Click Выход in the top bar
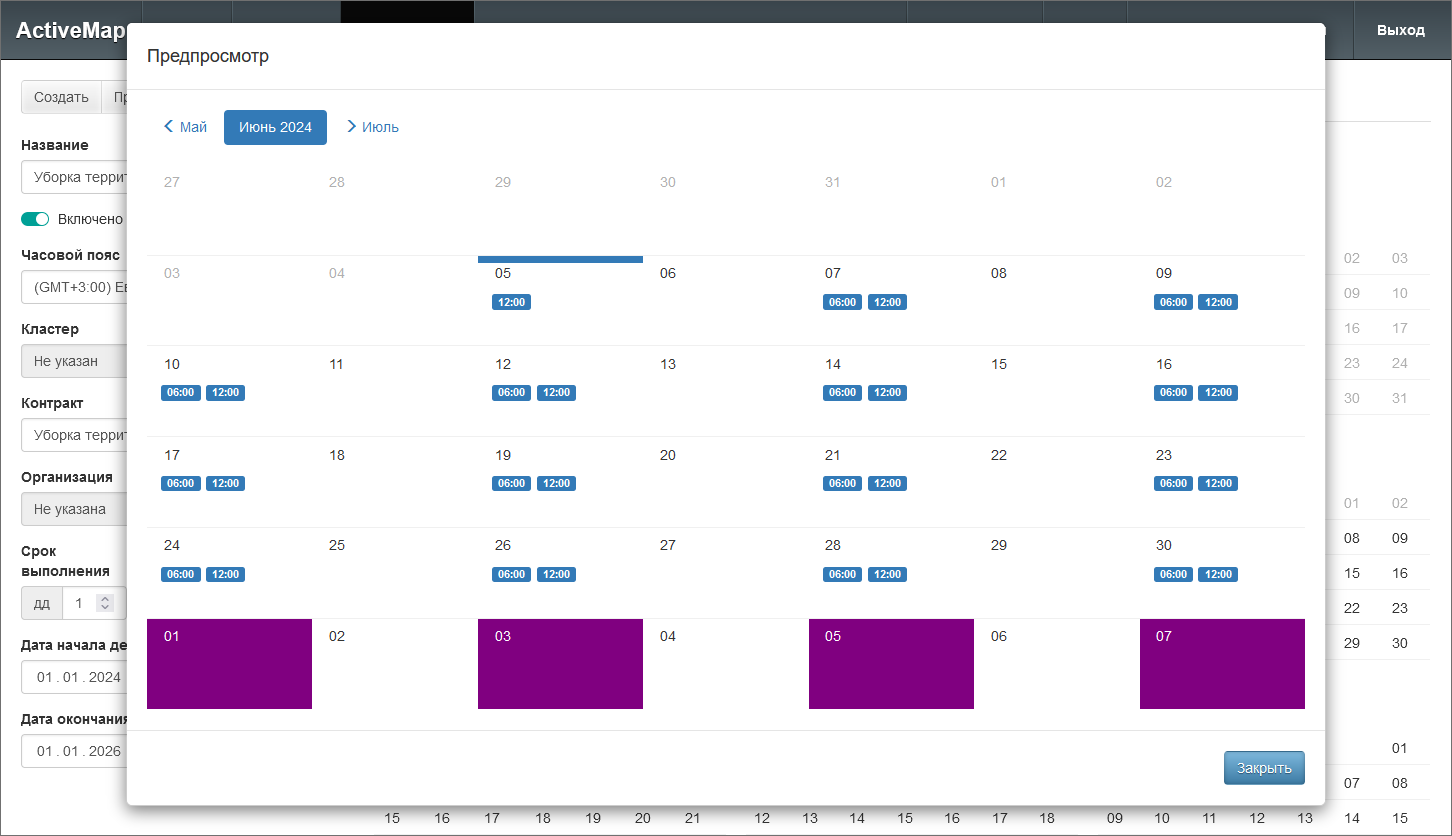 pyautogui.click(x=1400, y=30)
